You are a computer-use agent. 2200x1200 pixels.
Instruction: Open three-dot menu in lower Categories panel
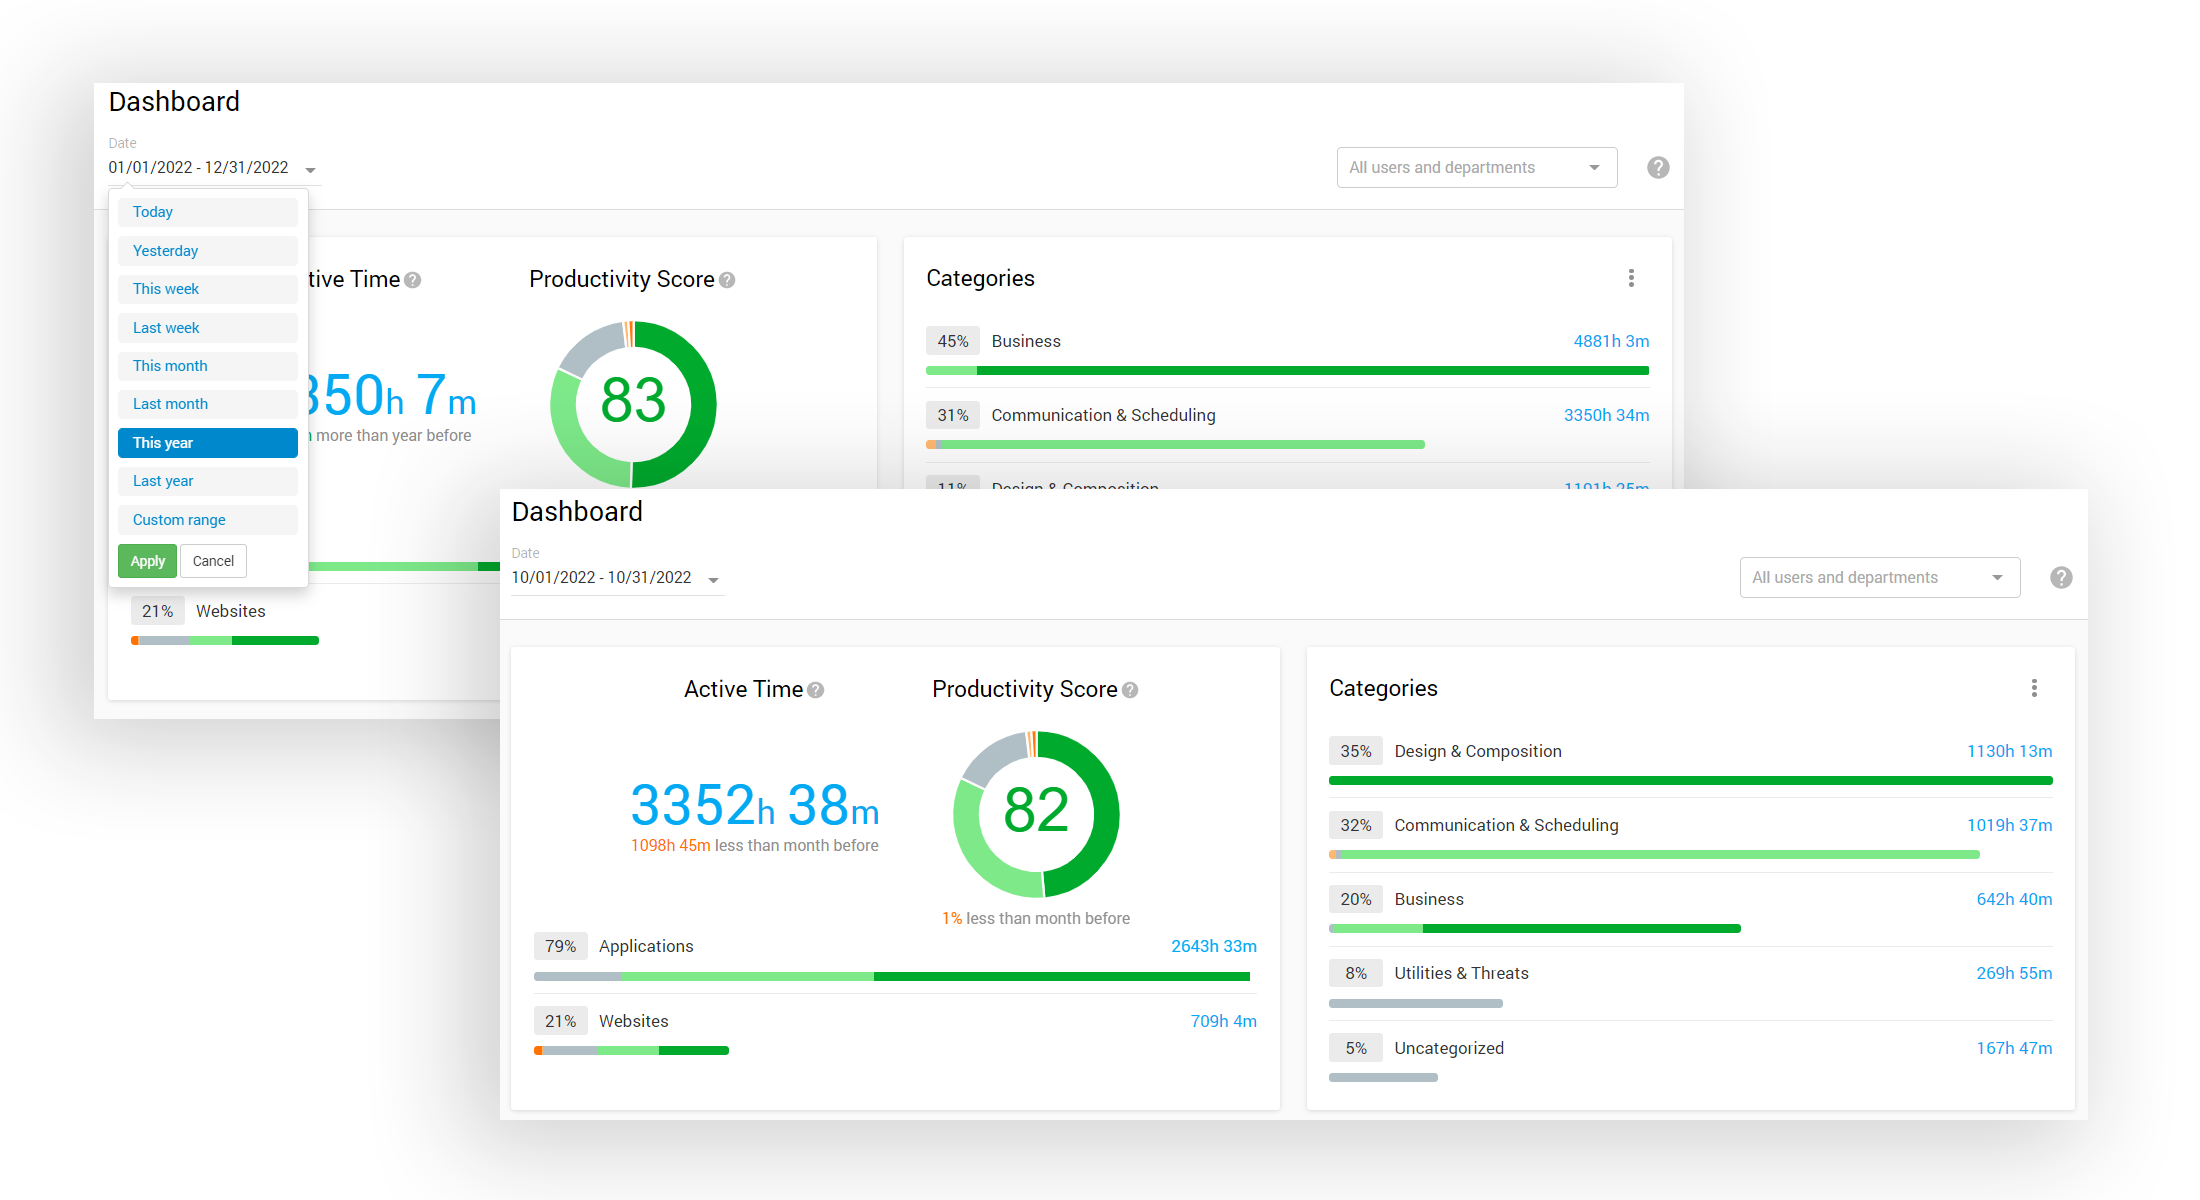pyautogui.click(x=2034, y=688)
